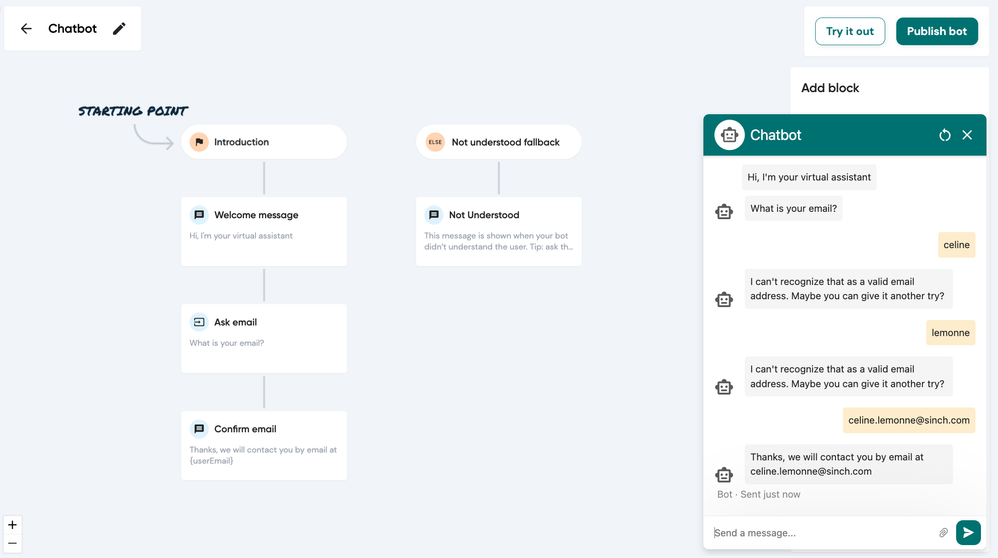This screenshot has height=558, width=998.
Task: Click the Add block heading
Action: click(x=830, y=88)
